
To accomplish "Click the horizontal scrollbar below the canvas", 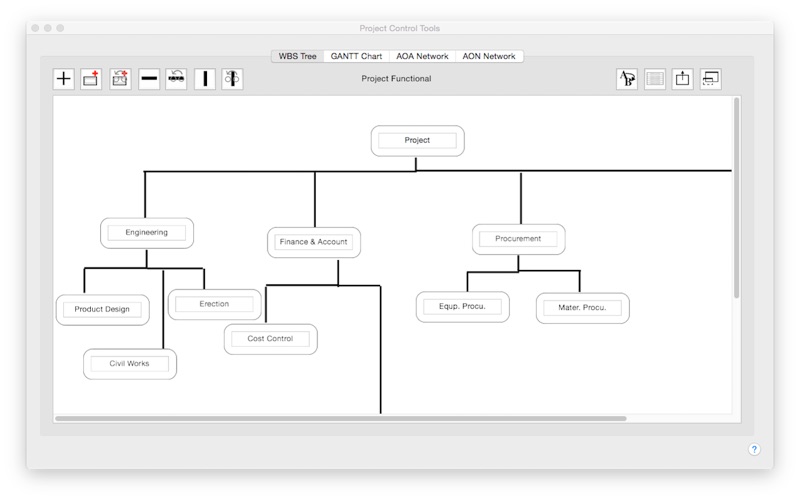I will pos(341,418).
